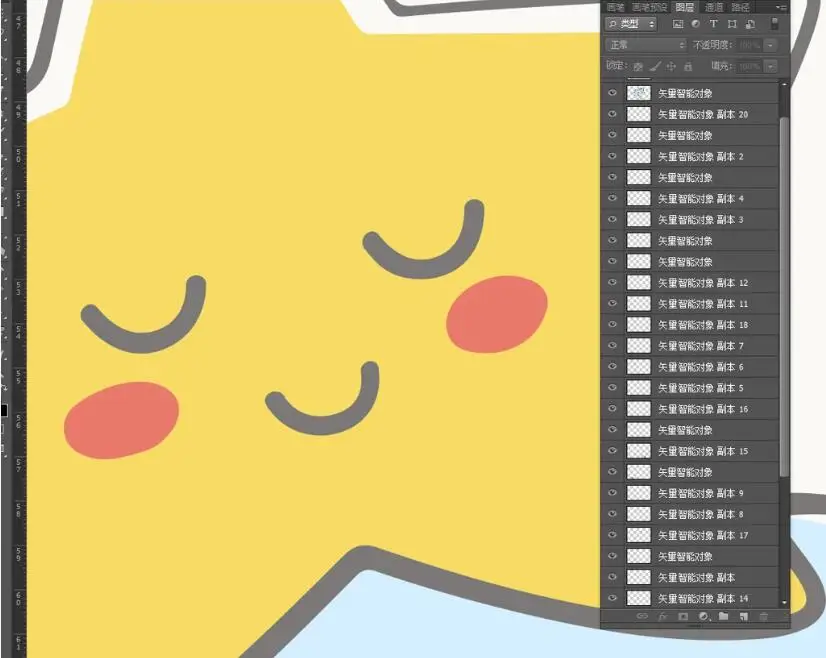This screenshot has width=826, height=658.
Task: Lock all layer attributes with padlock icon
Action: coord(688,67)
